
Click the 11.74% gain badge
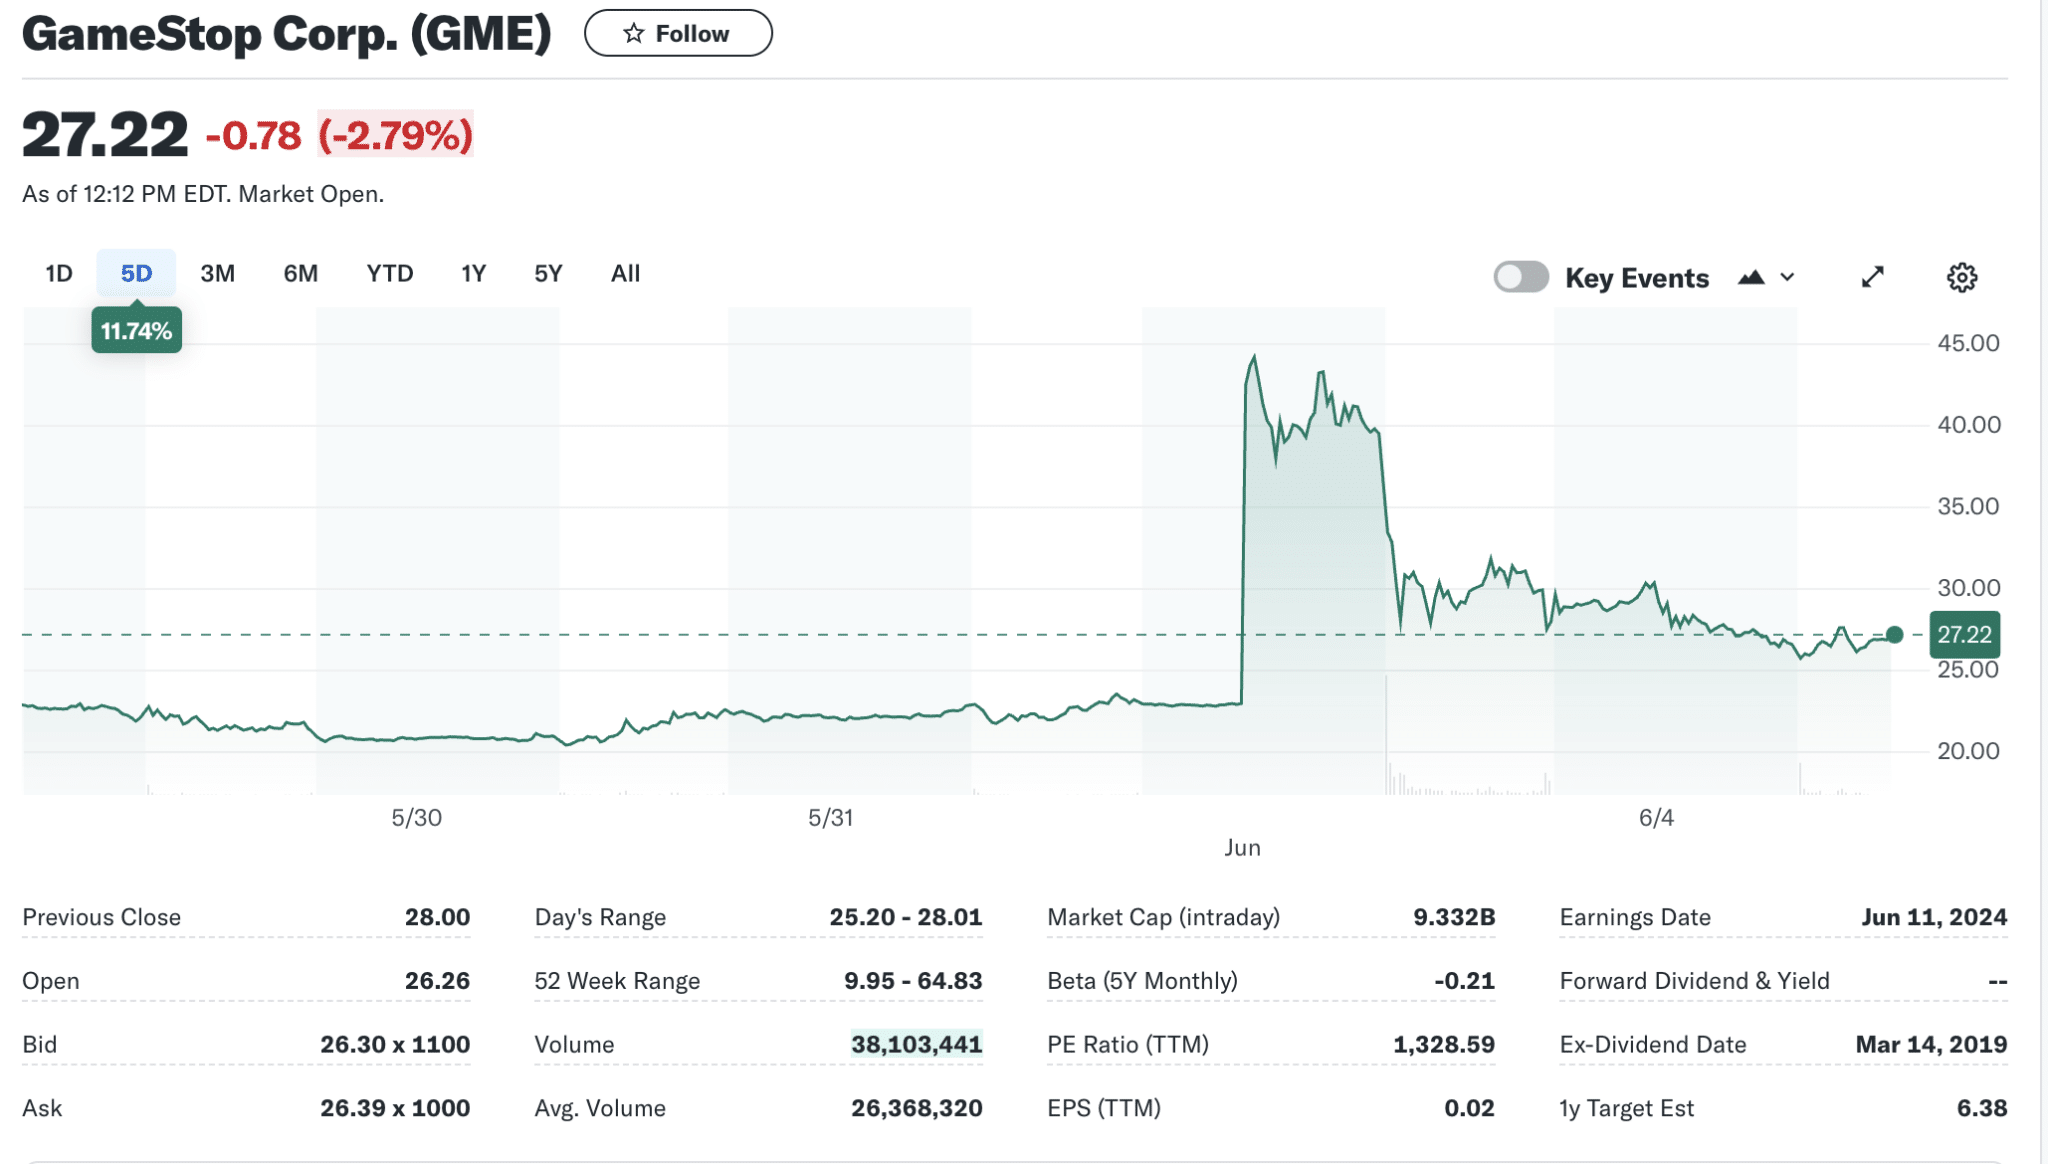(x=137, y=329)
